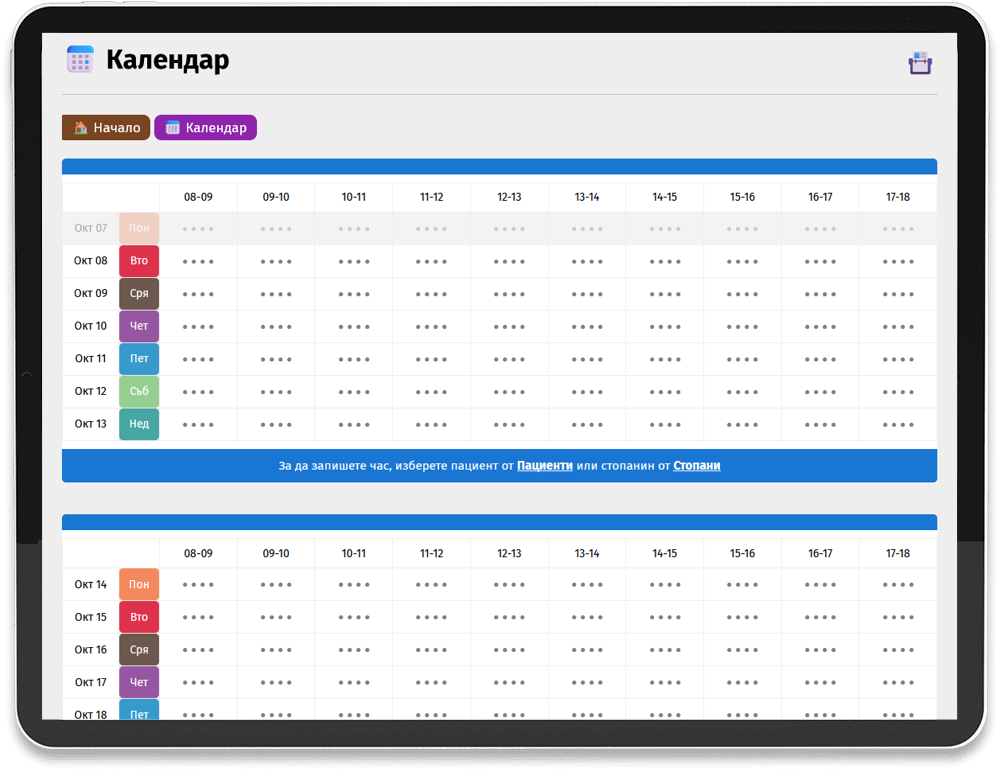Select the red Вто day badge for Окт 08
This screenshot has width=1000, height=770.
point(139,261)
